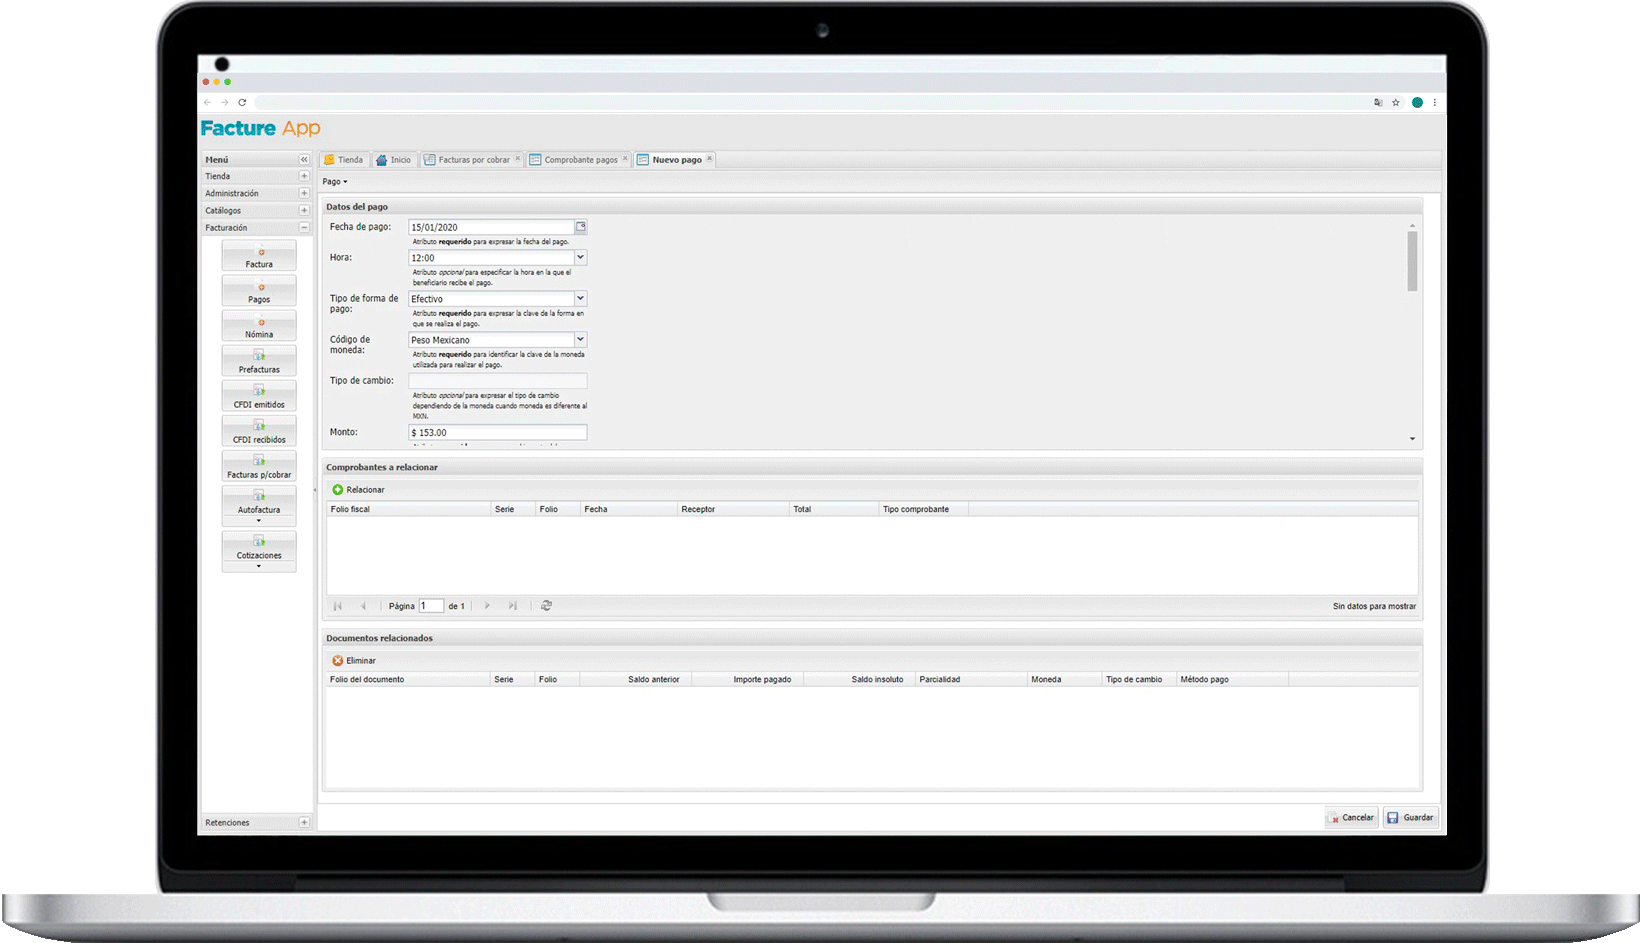Image resolution: width=1642 pixels, height=943 pixels.
Task: Open the Factura module in sidebar
Action: tap(259, 256)
